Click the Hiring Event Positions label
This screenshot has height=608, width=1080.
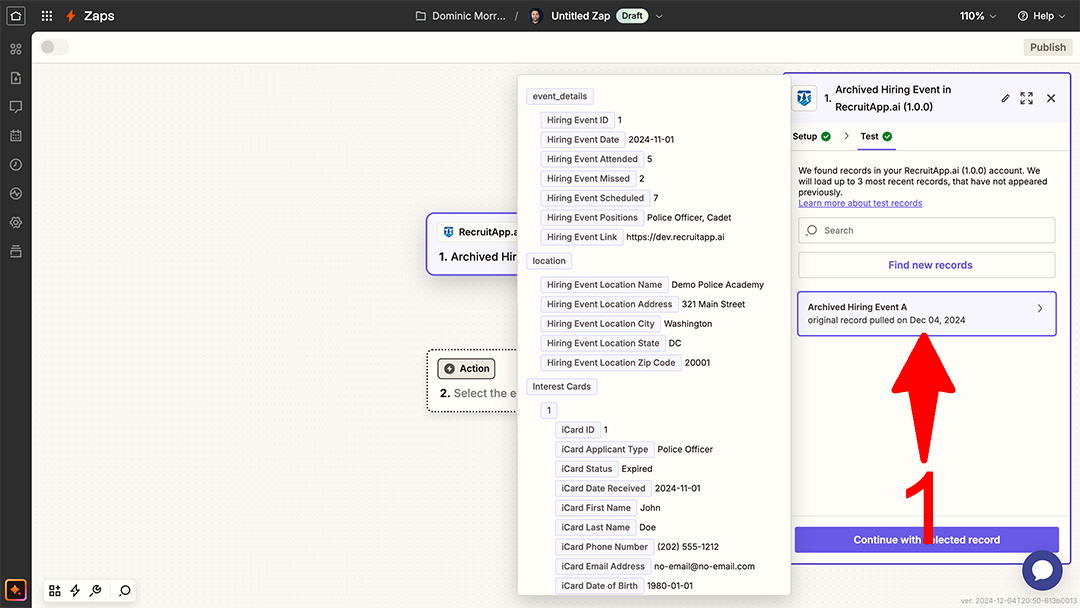coord(592,218)
